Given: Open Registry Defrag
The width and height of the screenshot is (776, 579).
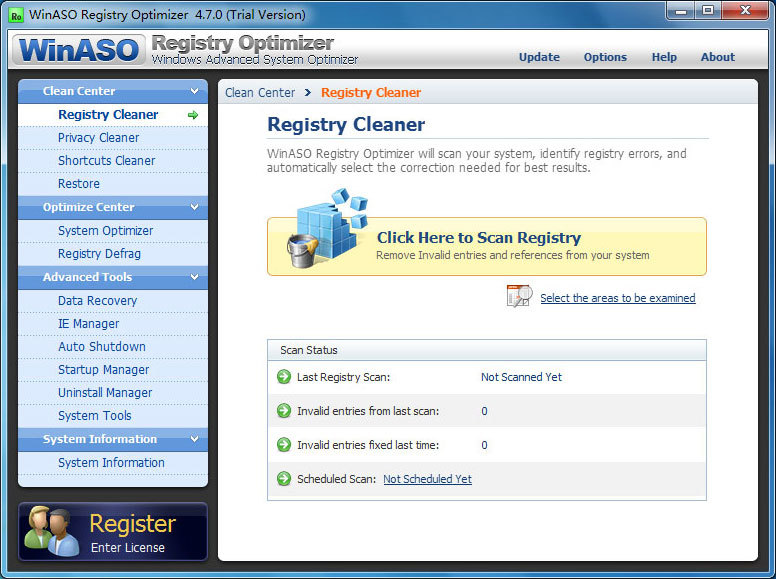Looking at the screenshot, I should click(x=113, y=254).
